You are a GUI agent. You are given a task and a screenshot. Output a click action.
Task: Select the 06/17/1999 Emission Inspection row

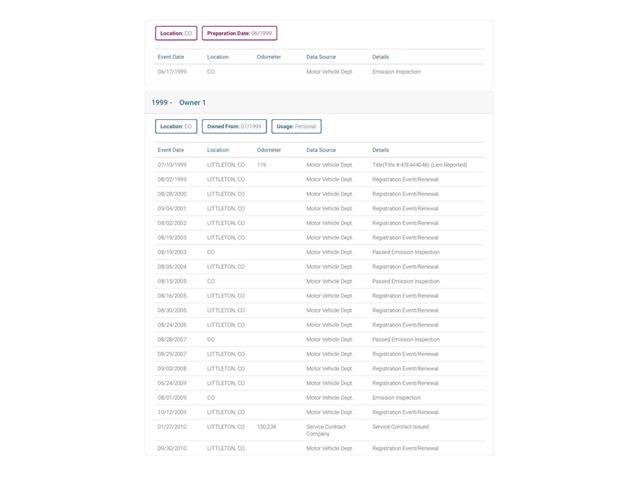pos(319,72)
